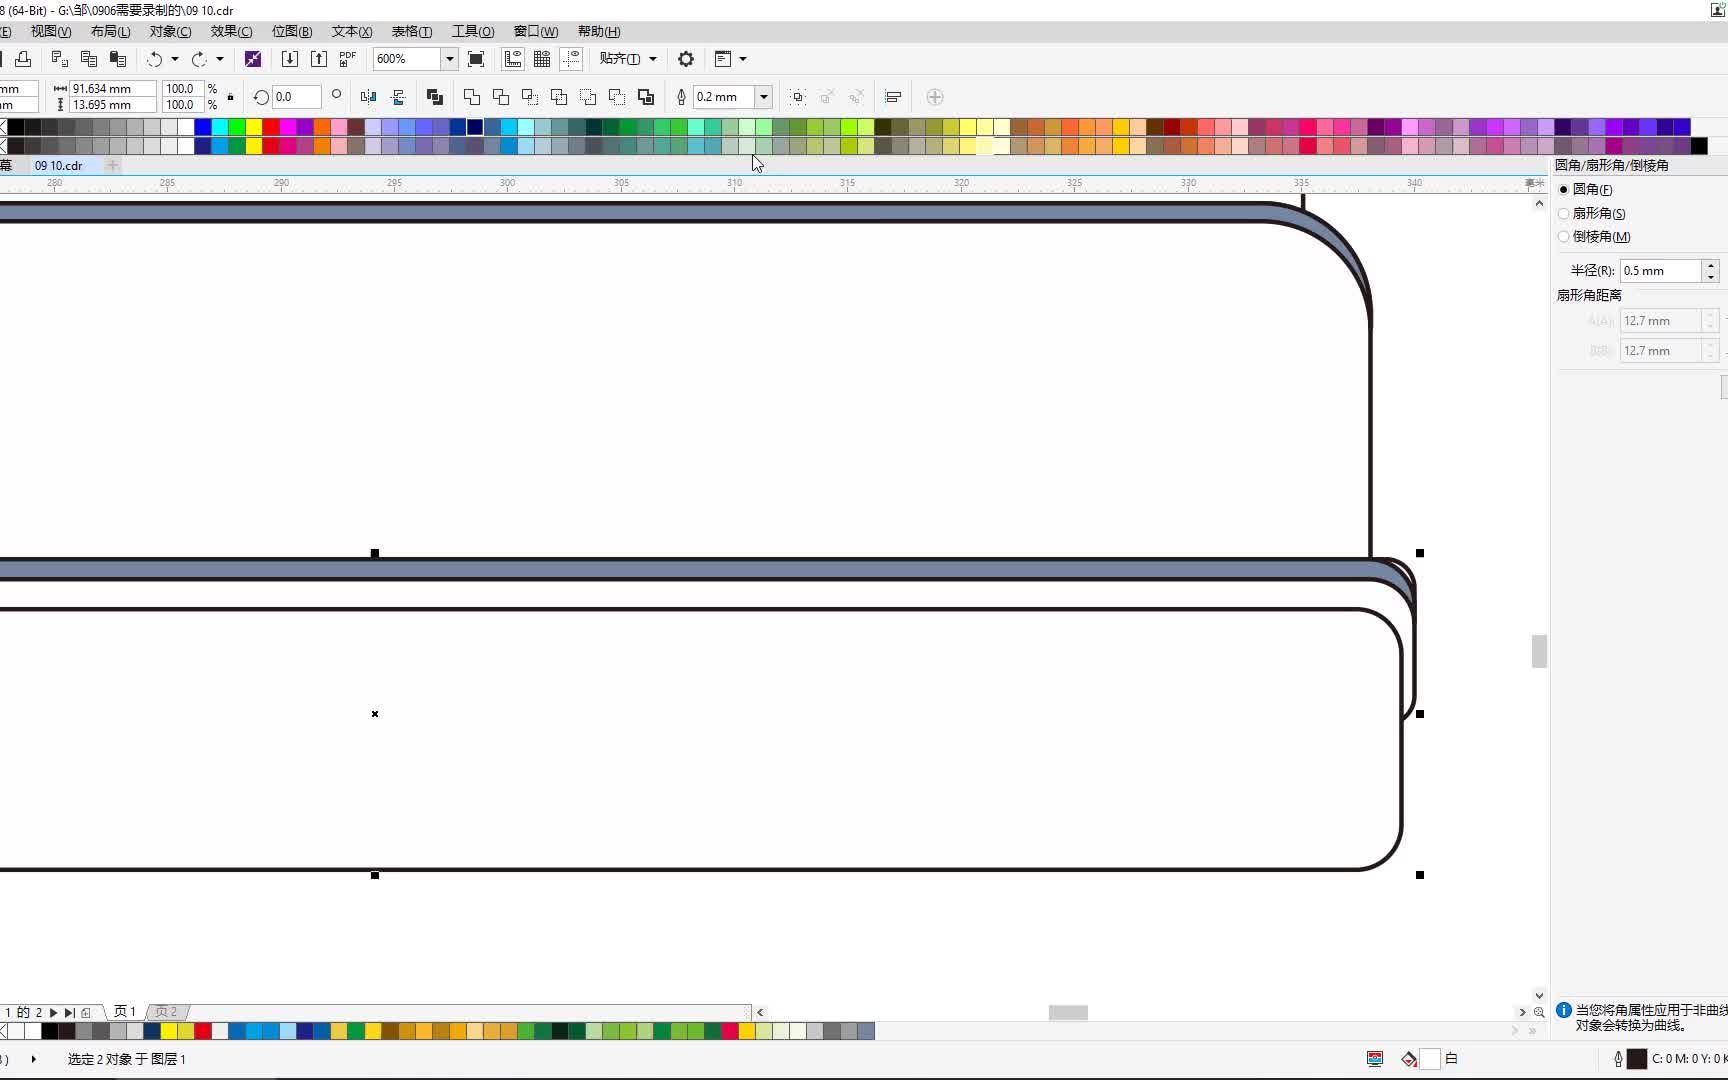This screenshot has width=1728, height=1080.
Task: Open the 文本 Text menu
Action: (x=352, y=31)
